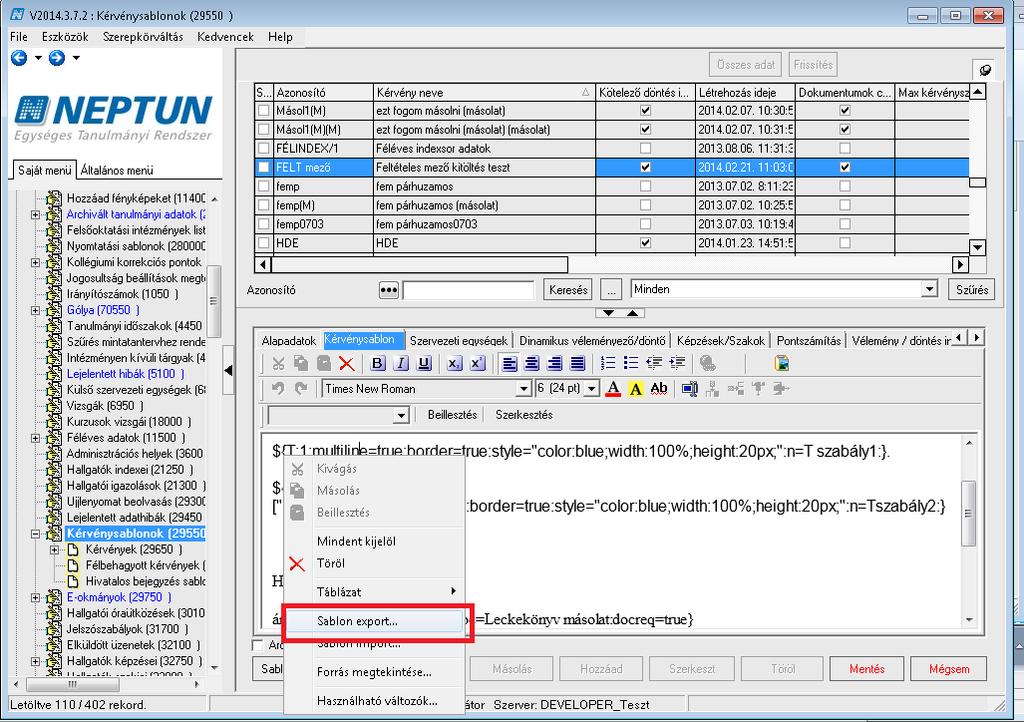Justify text in editor toolbar
The height and width of the screenshot is (722, 1024).
(x=578, y=364)
